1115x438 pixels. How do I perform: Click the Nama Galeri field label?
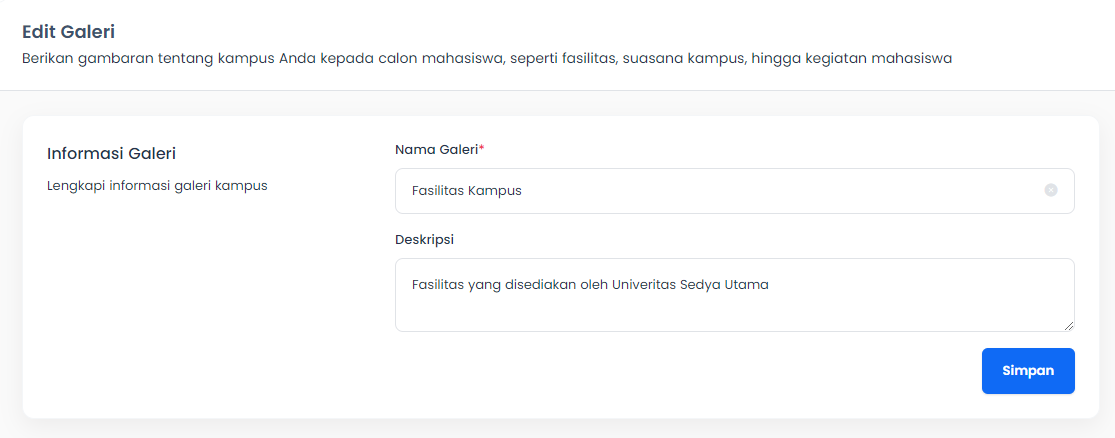[437, 149]
